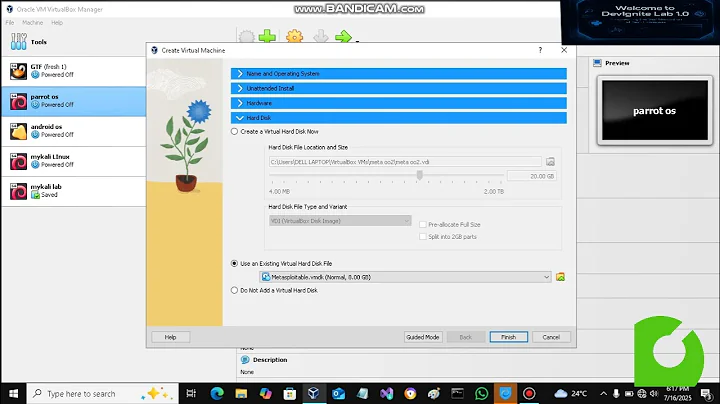Open Visual Studio from the taskbar
The height and width of the screenshot is (404, 720).
tap(387, 393)
